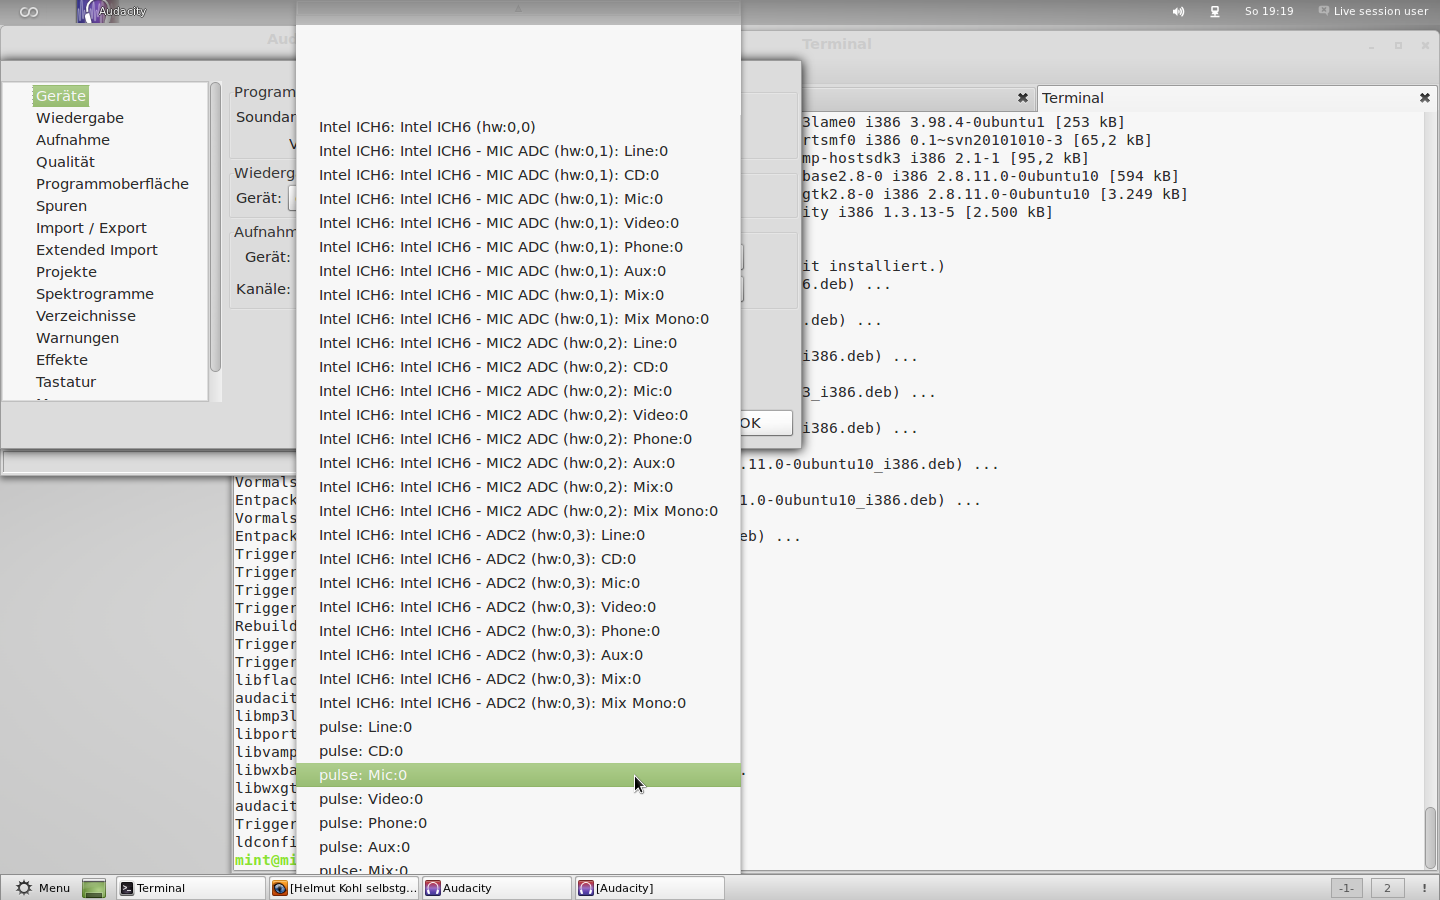Choose ADC2 (hw:0,3): Mic:0 device

(518, 583)
